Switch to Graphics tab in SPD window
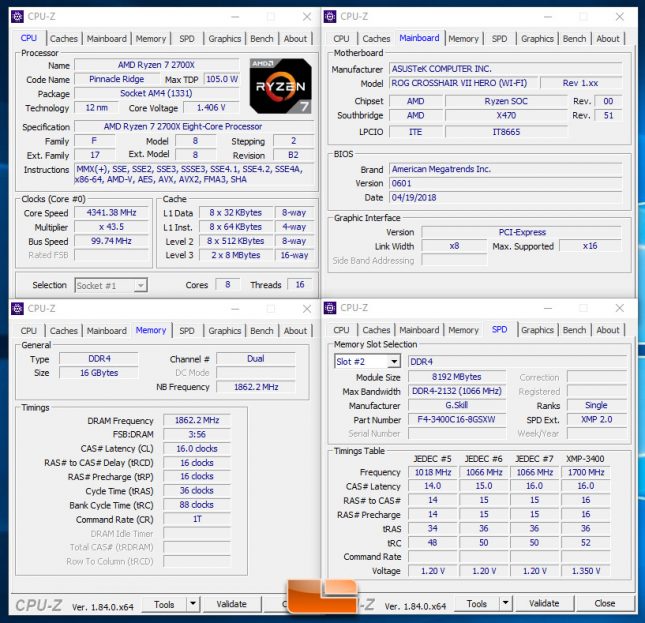Image resolution: width=645 pixels, height=623 pixels. 537,330
